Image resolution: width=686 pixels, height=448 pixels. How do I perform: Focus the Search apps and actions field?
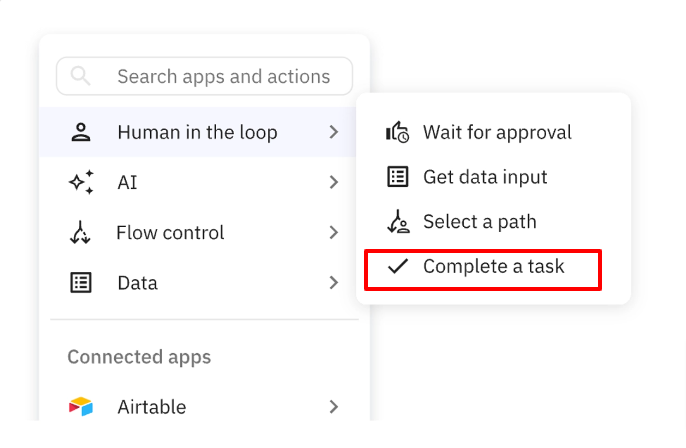pyautogui.click(x=223, y=76)
